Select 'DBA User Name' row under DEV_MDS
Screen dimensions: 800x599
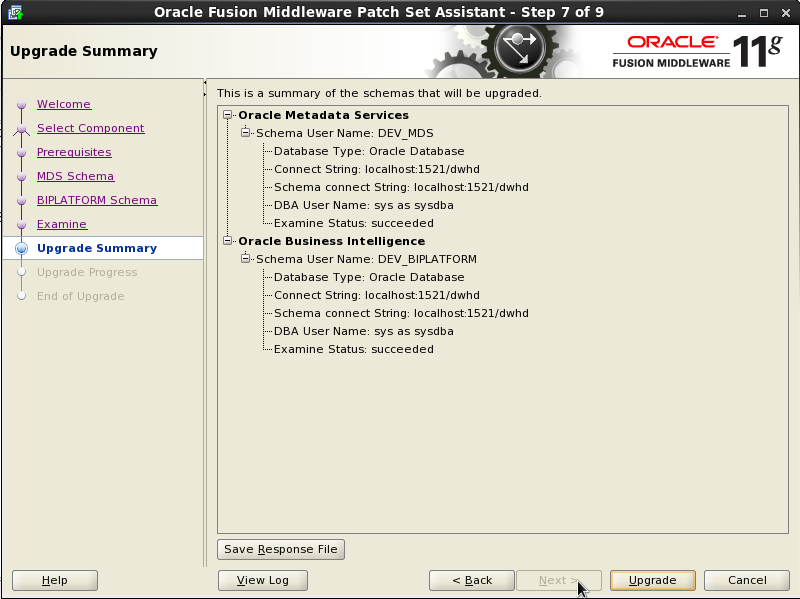(x=364, y=205)
